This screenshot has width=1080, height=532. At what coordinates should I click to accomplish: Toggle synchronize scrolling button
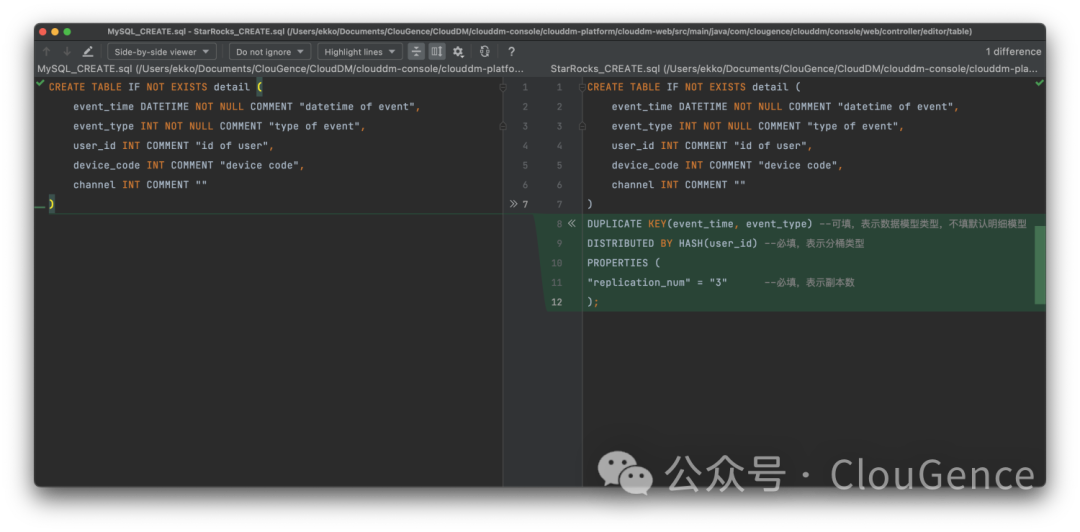[x=437, y=52]
